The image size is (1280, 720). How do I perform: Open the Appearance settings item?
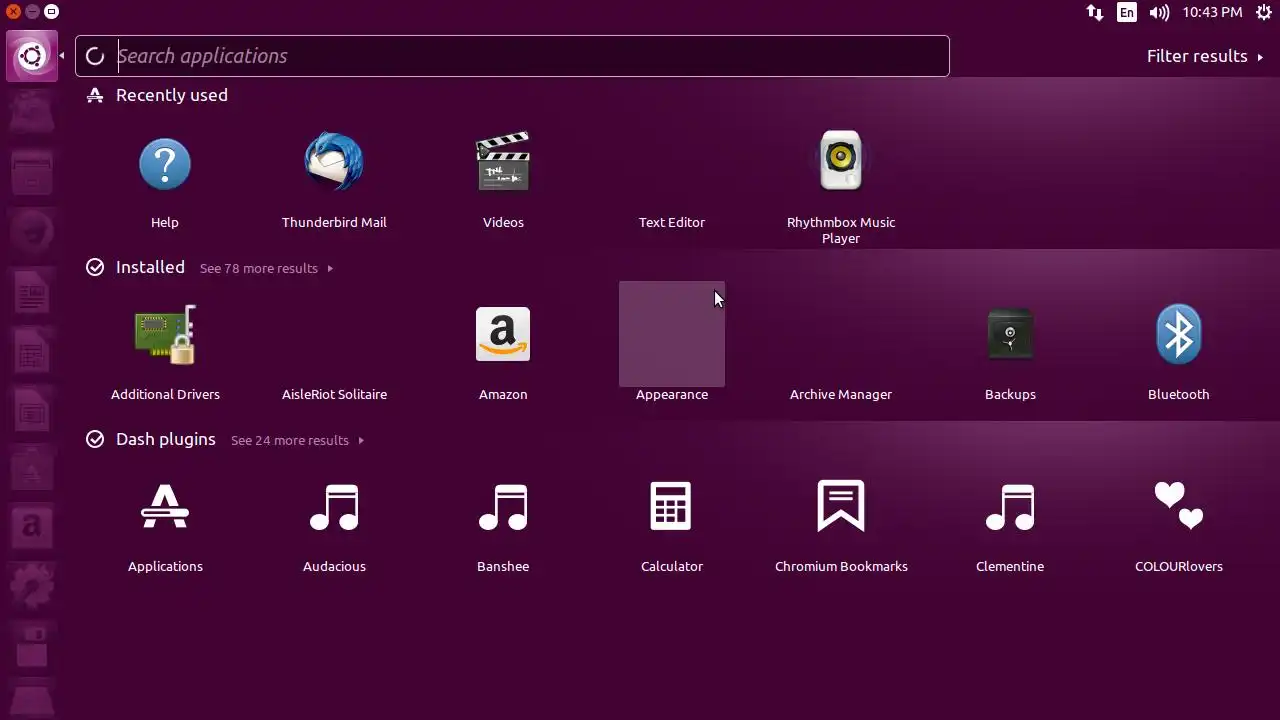672,341
